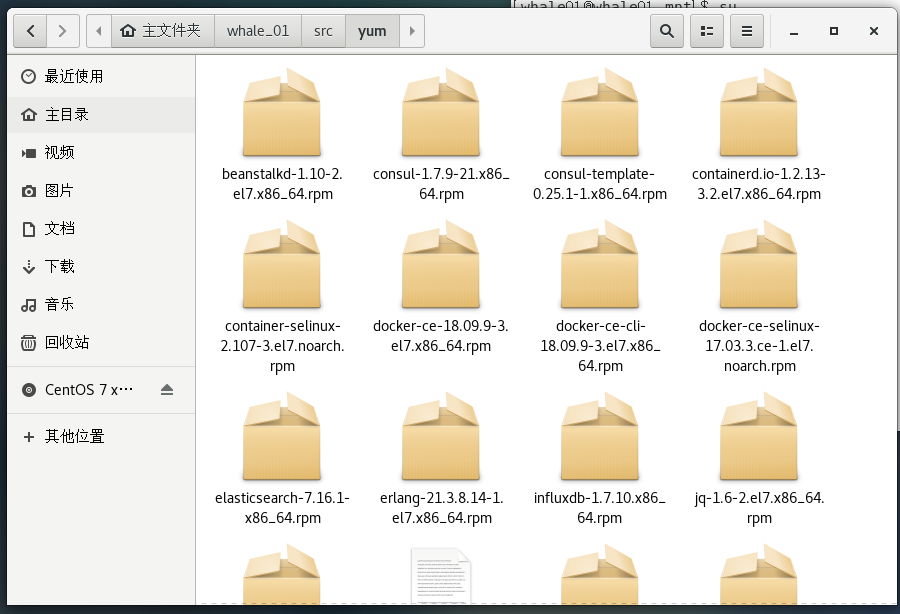Click the consul-1.7.9-21.x86_64.rpm filename
This screenshot has height=614, width=900.
(x=441, y=184)
